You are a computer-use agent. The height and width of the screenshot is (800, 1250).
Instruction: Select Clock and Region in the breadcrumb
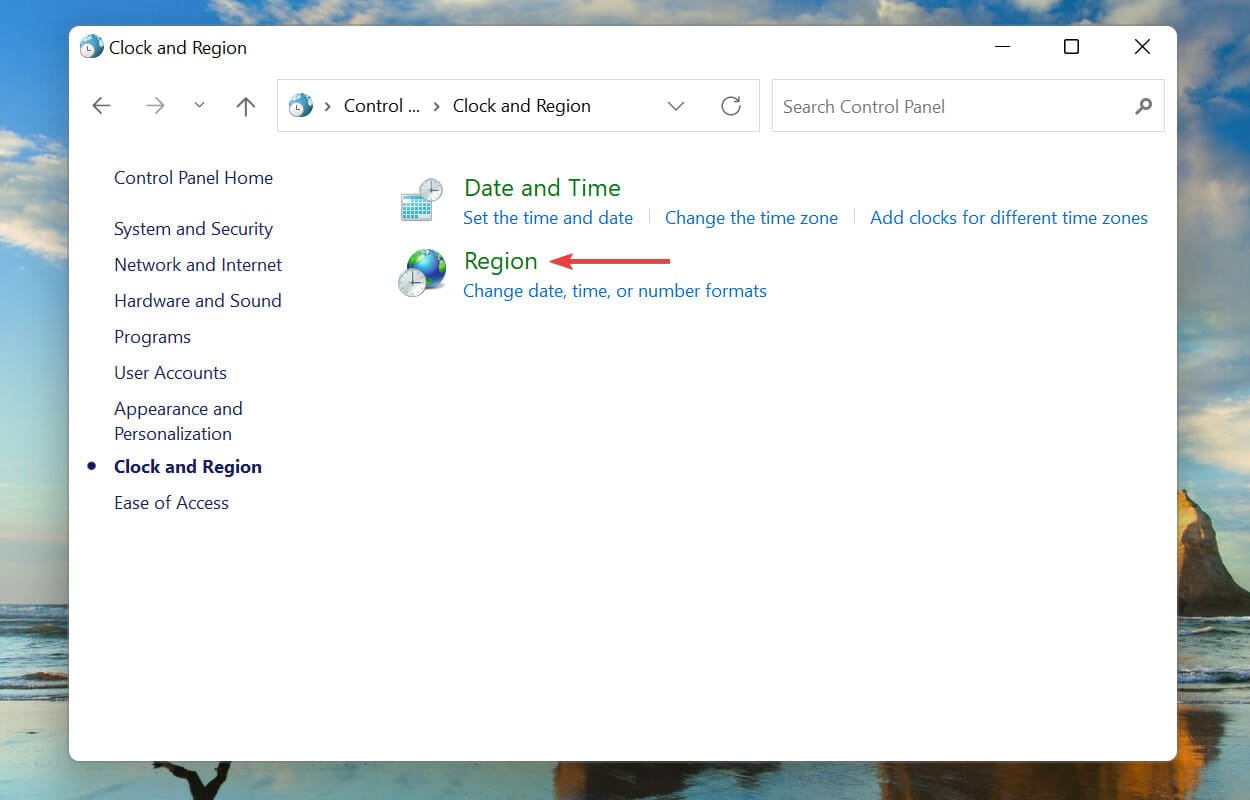point(521,105)
